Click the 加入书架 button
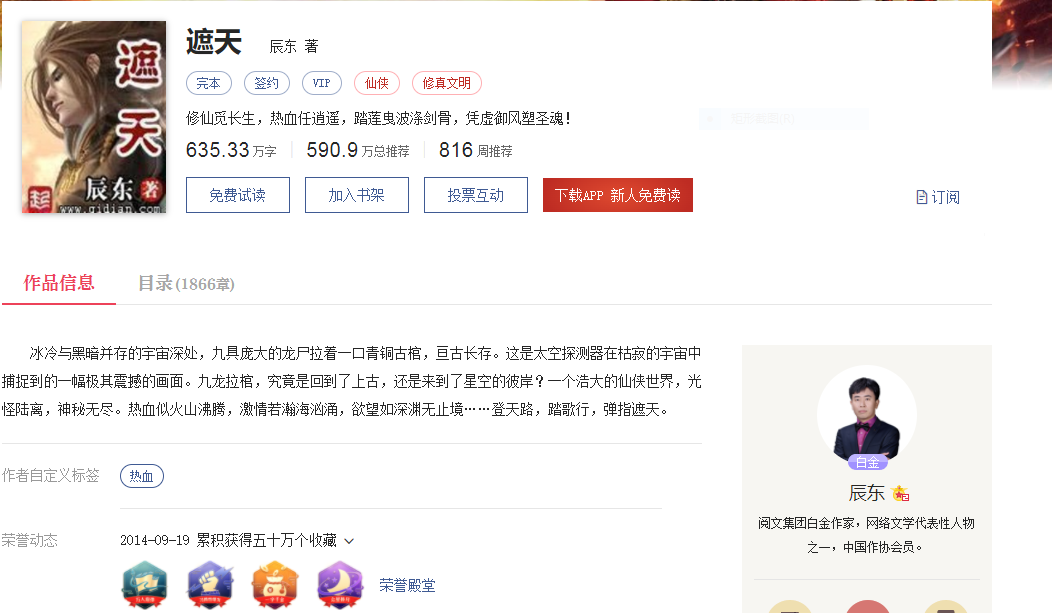The image size is (1052, 613). (356, 195)
